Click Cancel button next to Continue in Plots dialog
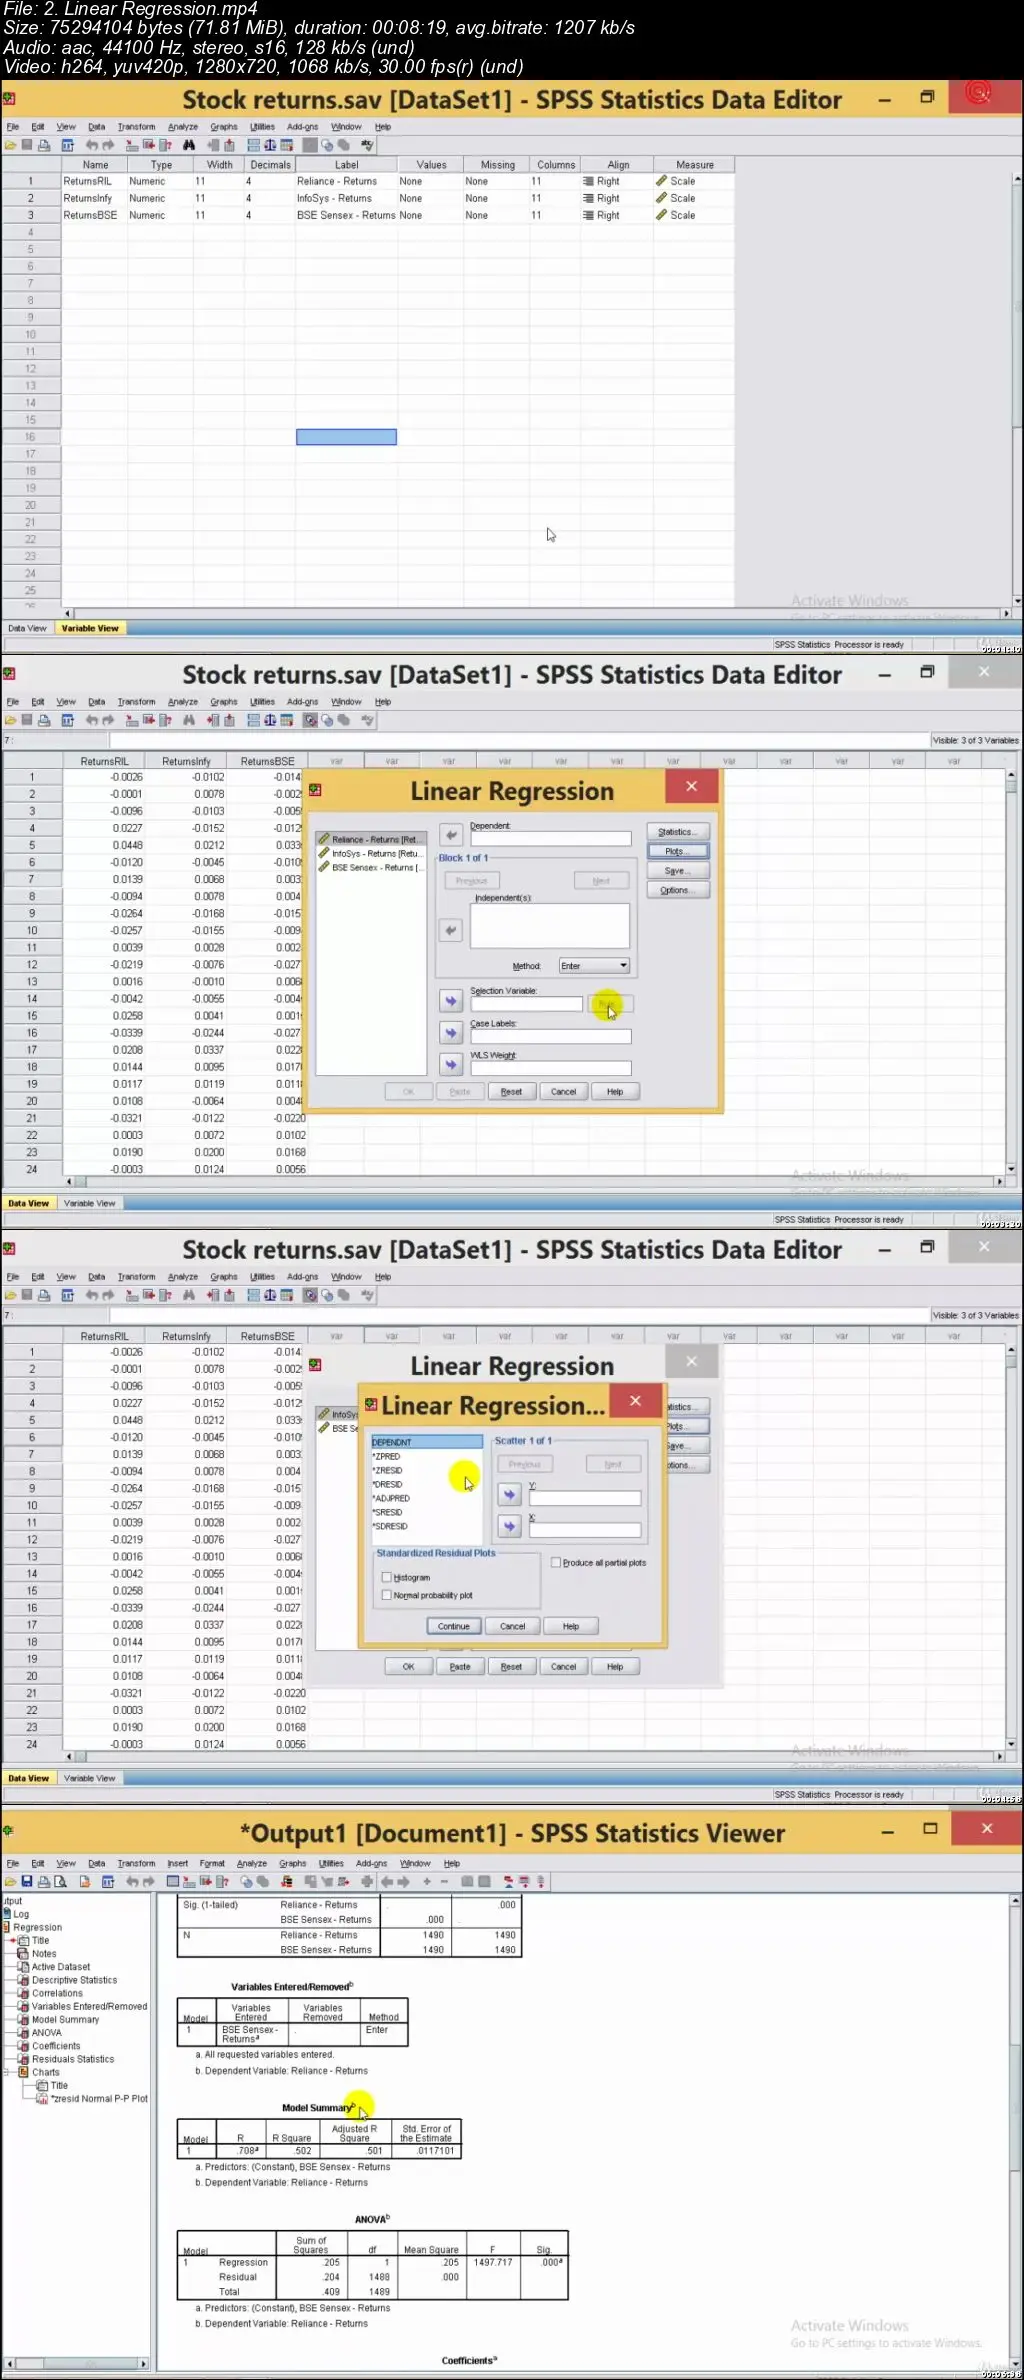 tap(512, 1626)
